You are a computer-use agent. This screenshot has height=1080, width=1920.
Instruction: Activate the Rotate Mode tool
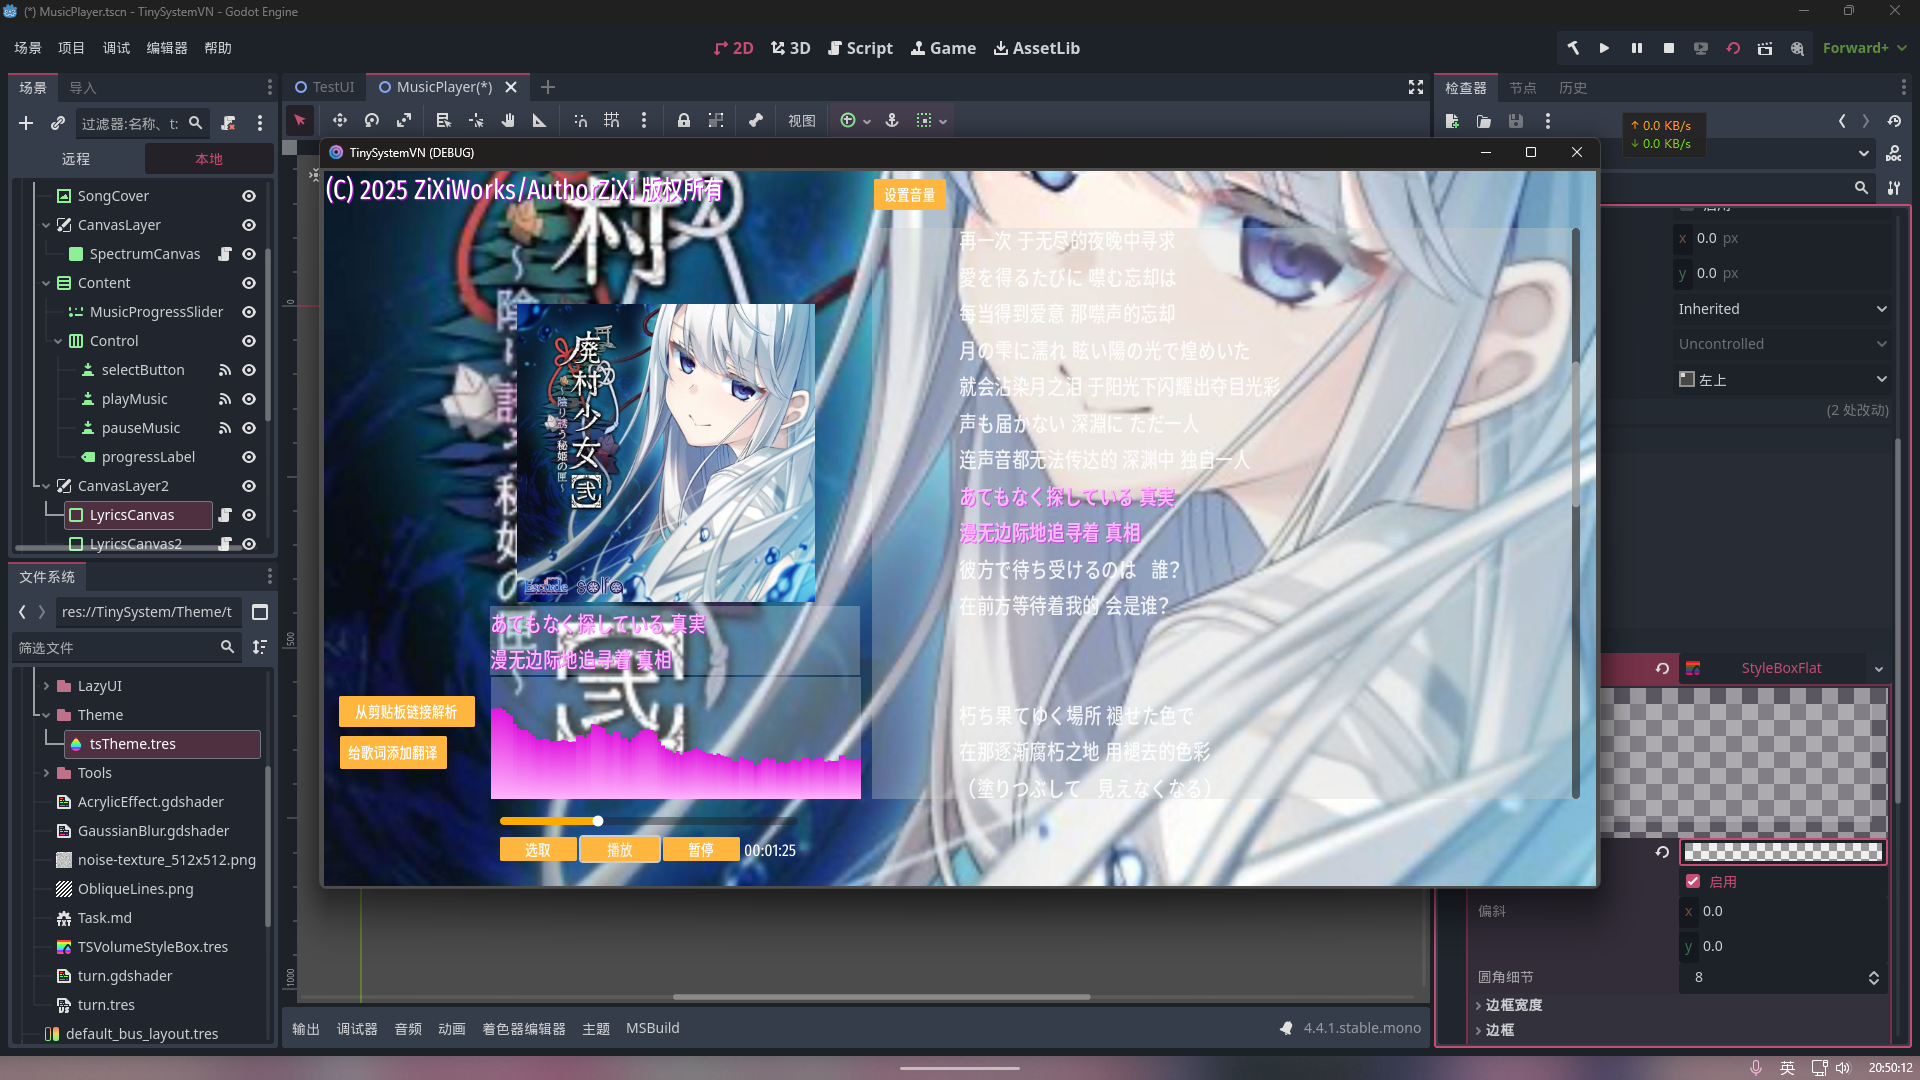372,120
